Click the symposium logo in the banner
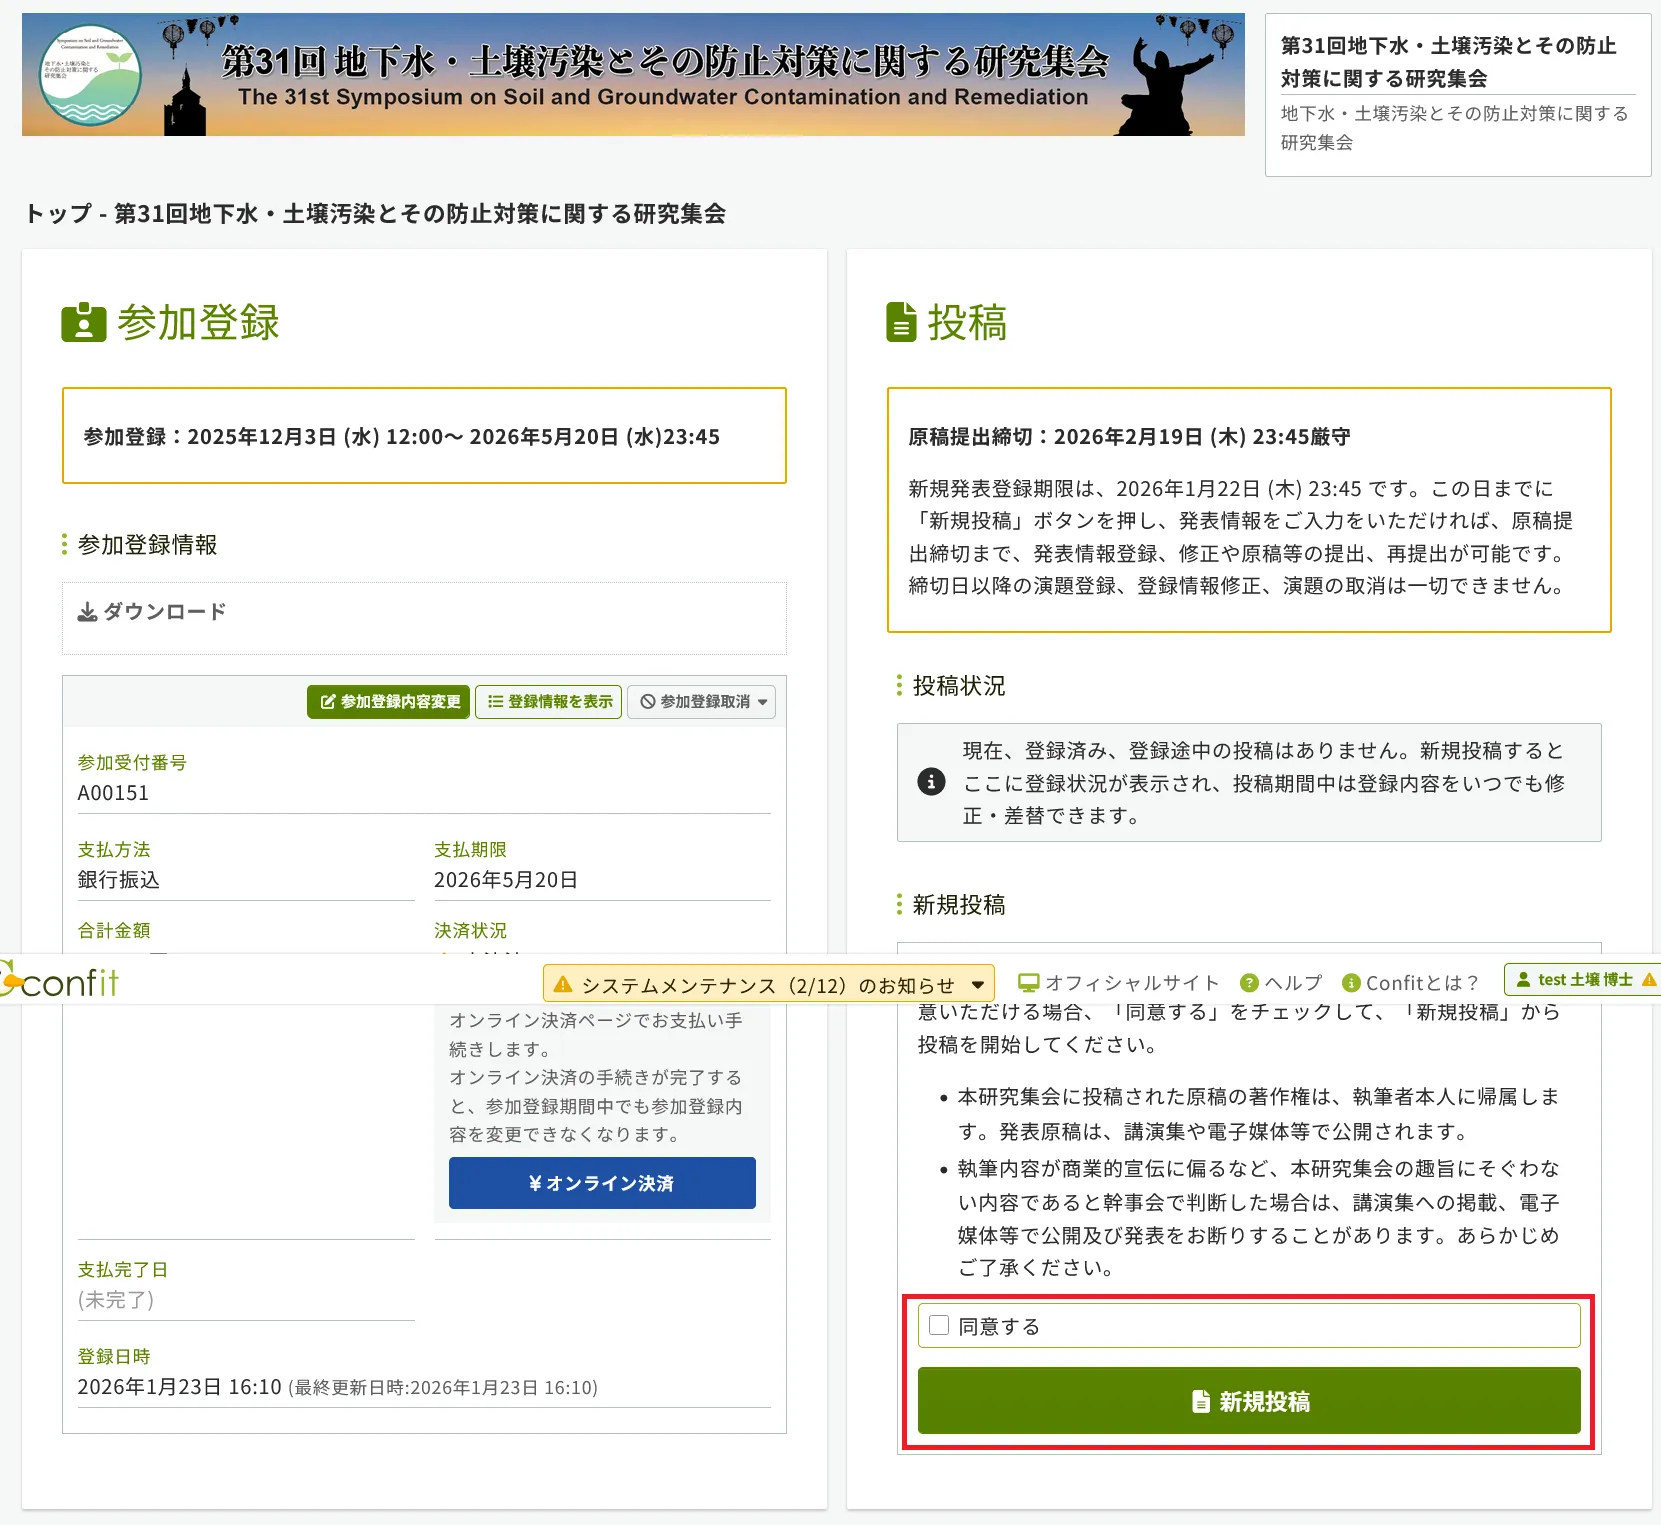Image resolution: width=1661 pixels, height=1525 pixels. pos(90,75)
